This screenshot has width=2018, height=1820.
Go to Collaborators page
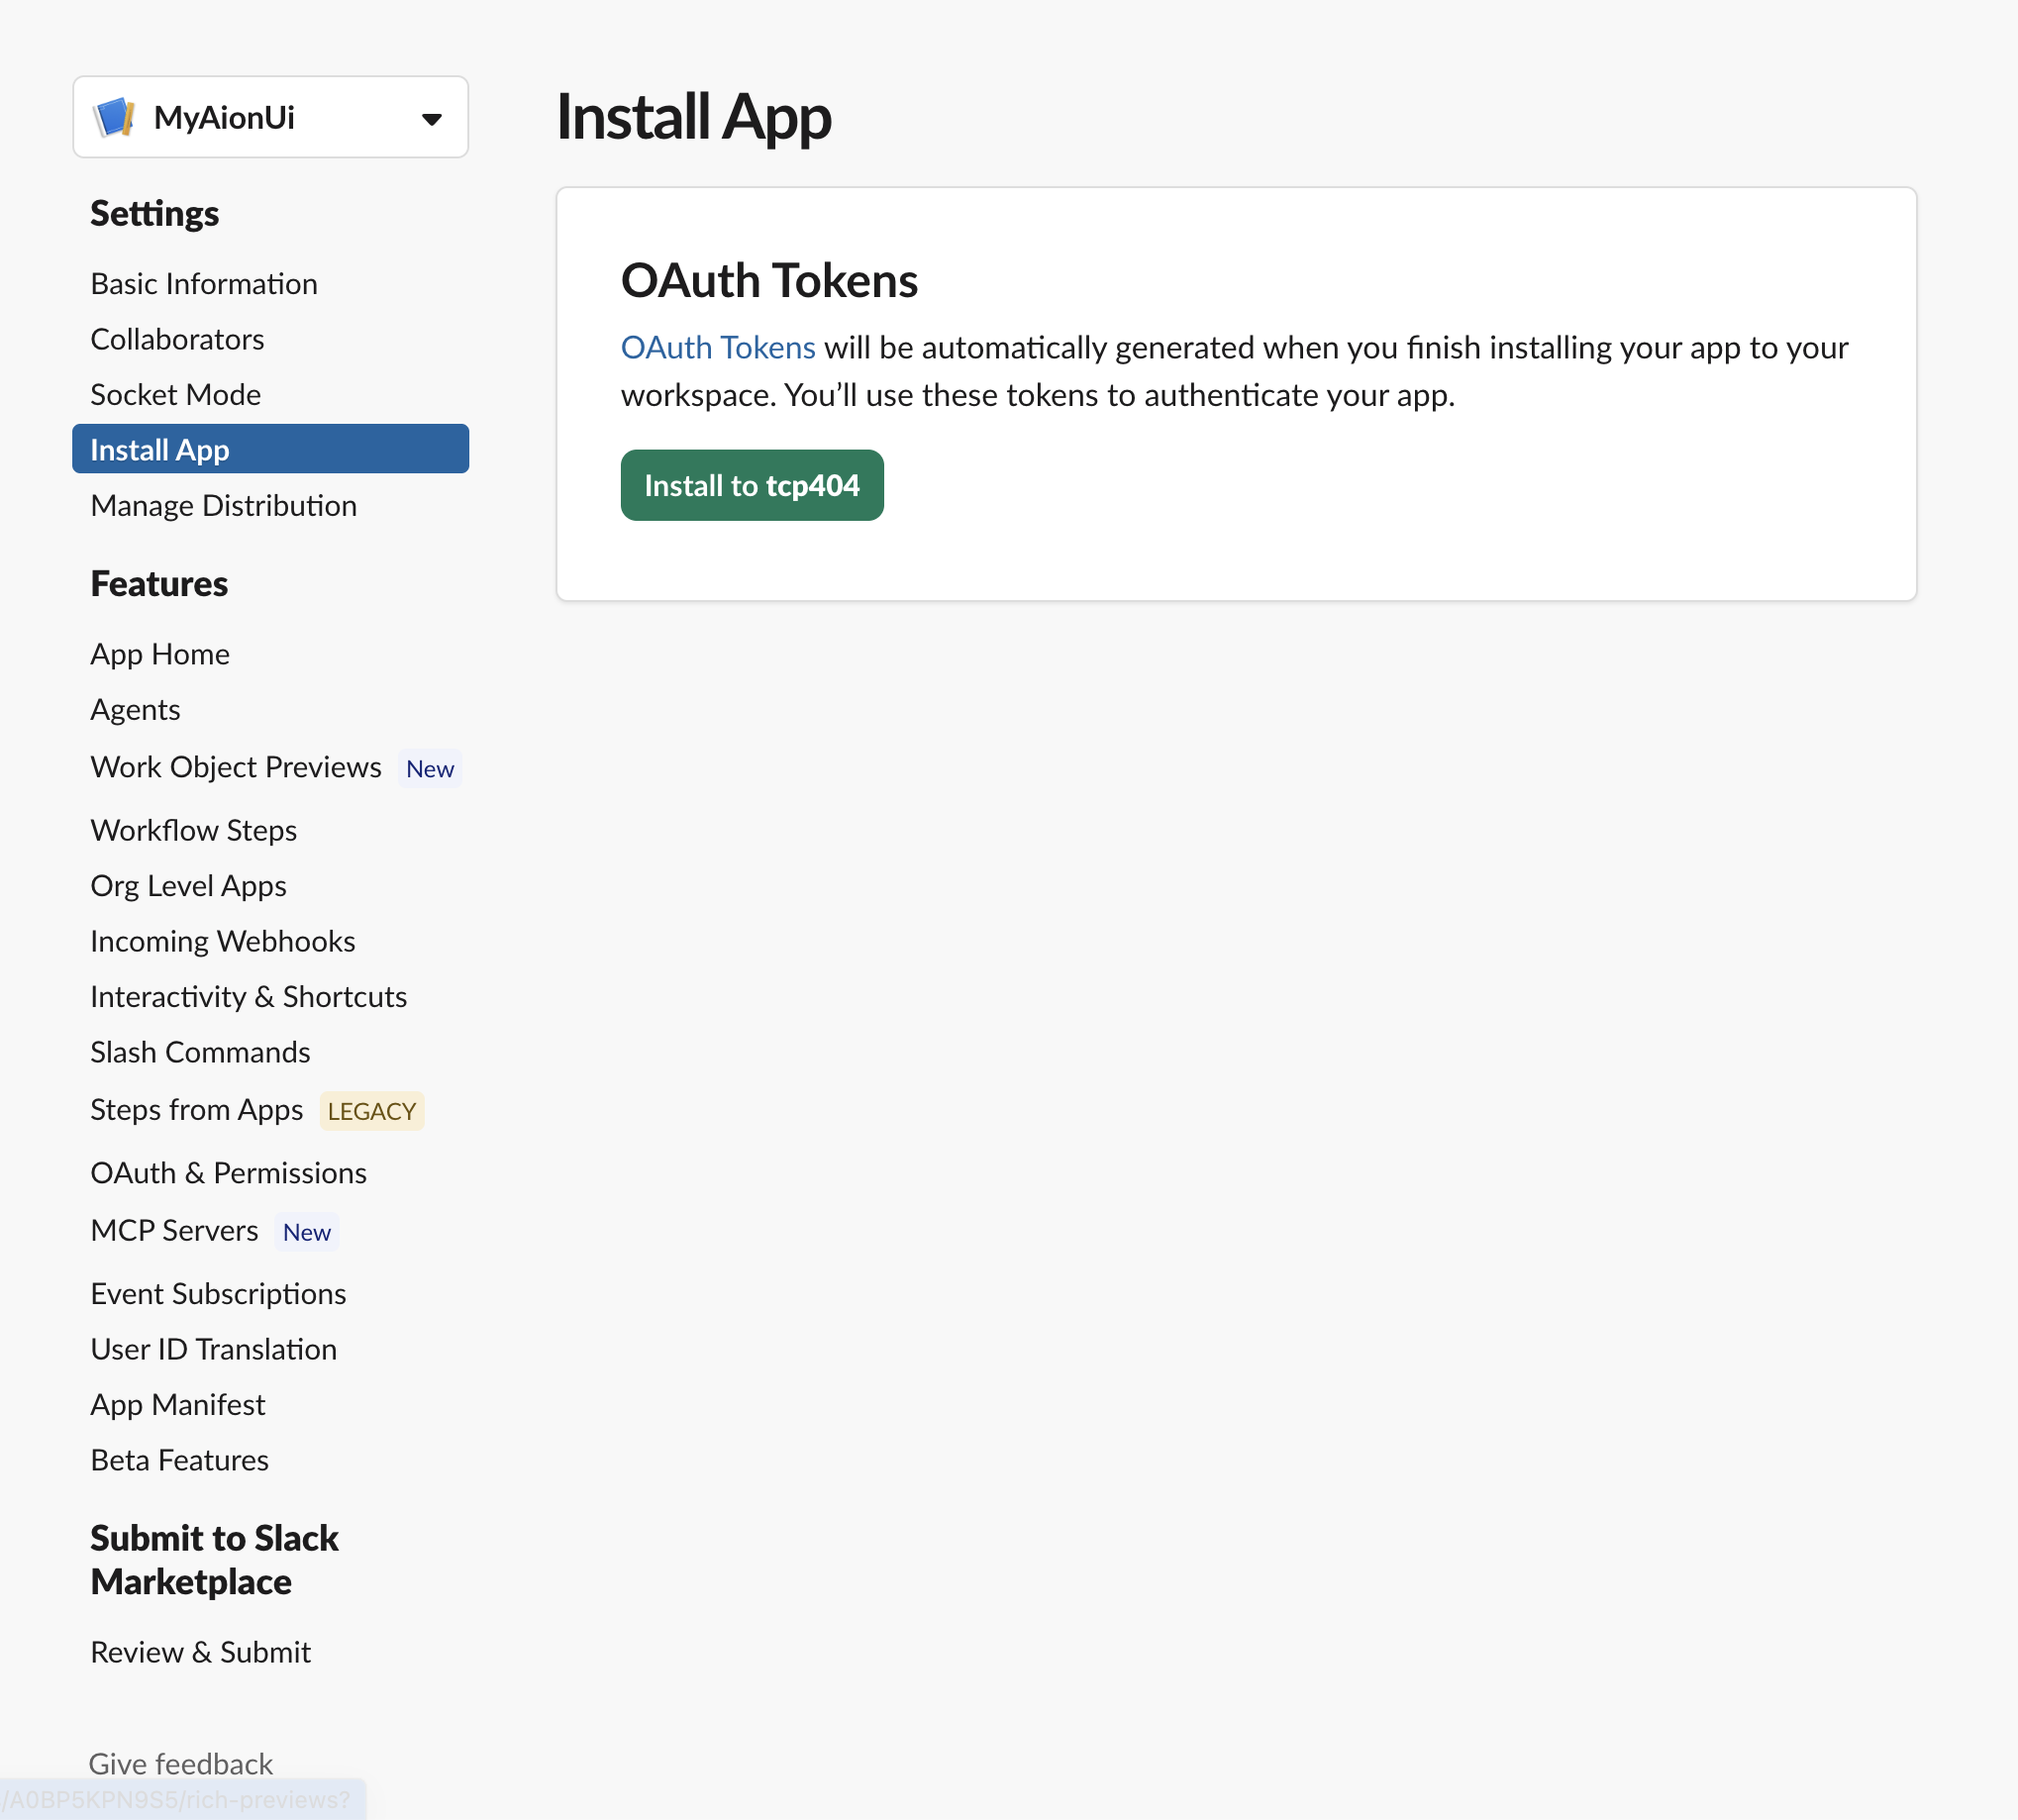(x=177, y=339)
